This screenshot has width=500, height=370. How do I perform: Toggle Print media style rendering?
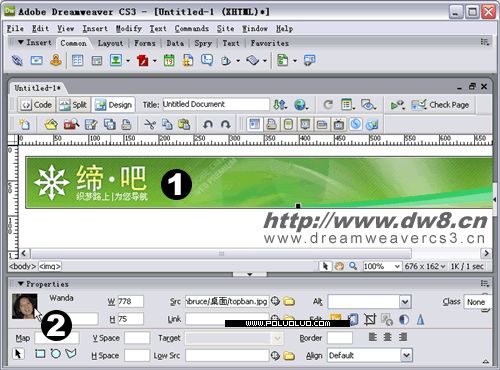point(271,124)
